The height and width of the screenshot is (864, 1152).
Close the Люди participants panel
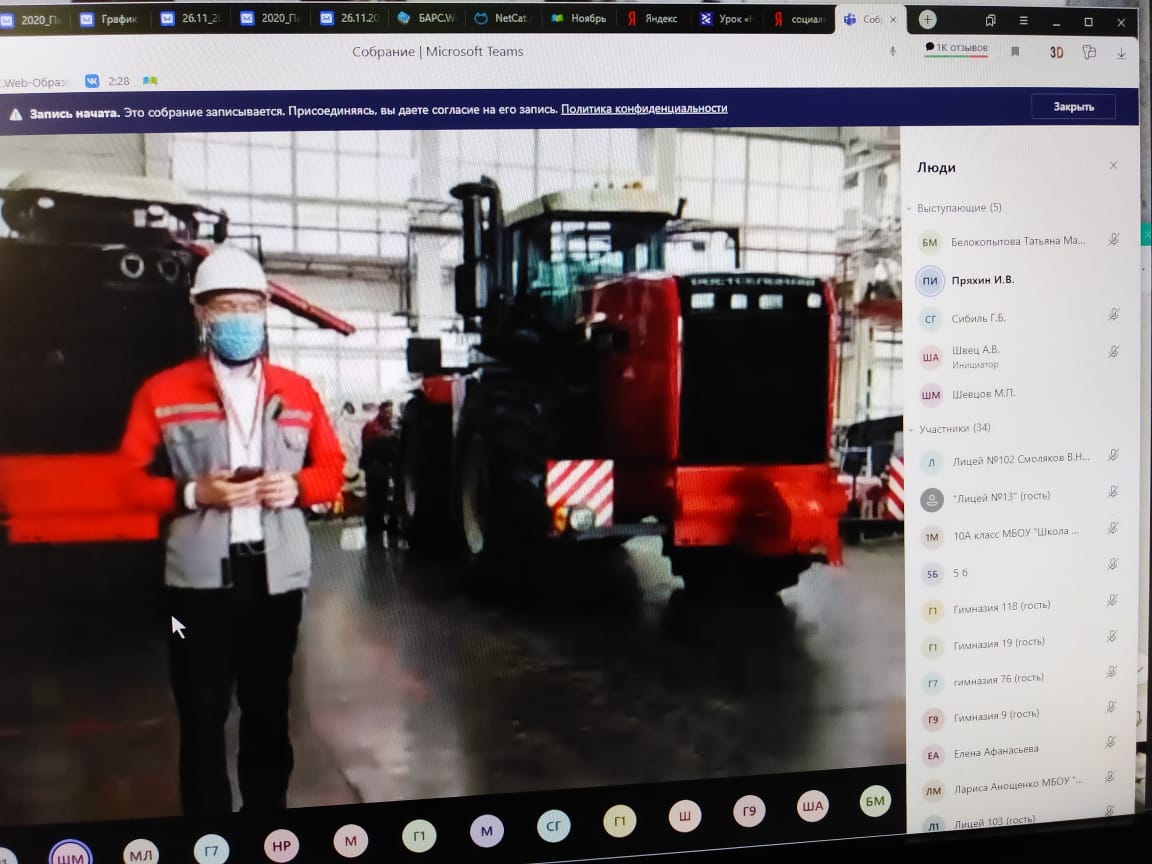click(x=1114, y=165)
